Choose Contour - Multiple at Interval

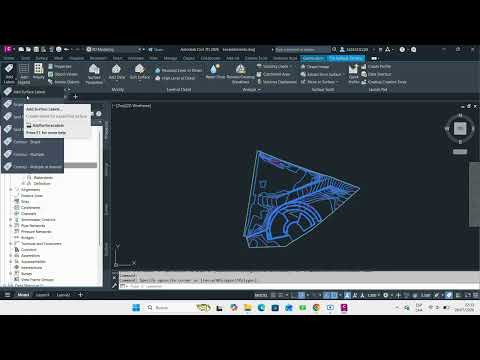click(x=33, y=167)
